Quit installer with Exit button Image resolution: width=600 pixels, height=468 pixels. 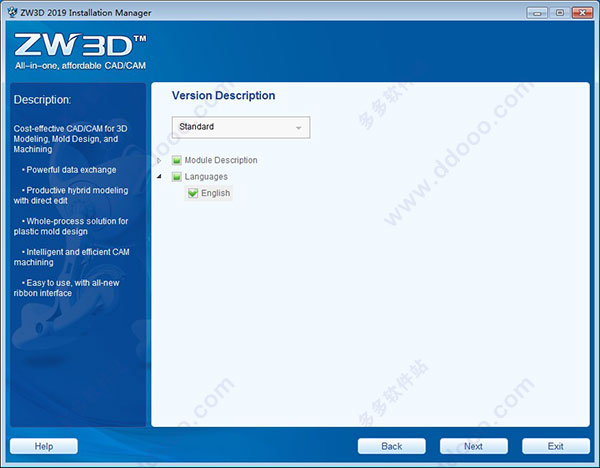click(556, 446)
